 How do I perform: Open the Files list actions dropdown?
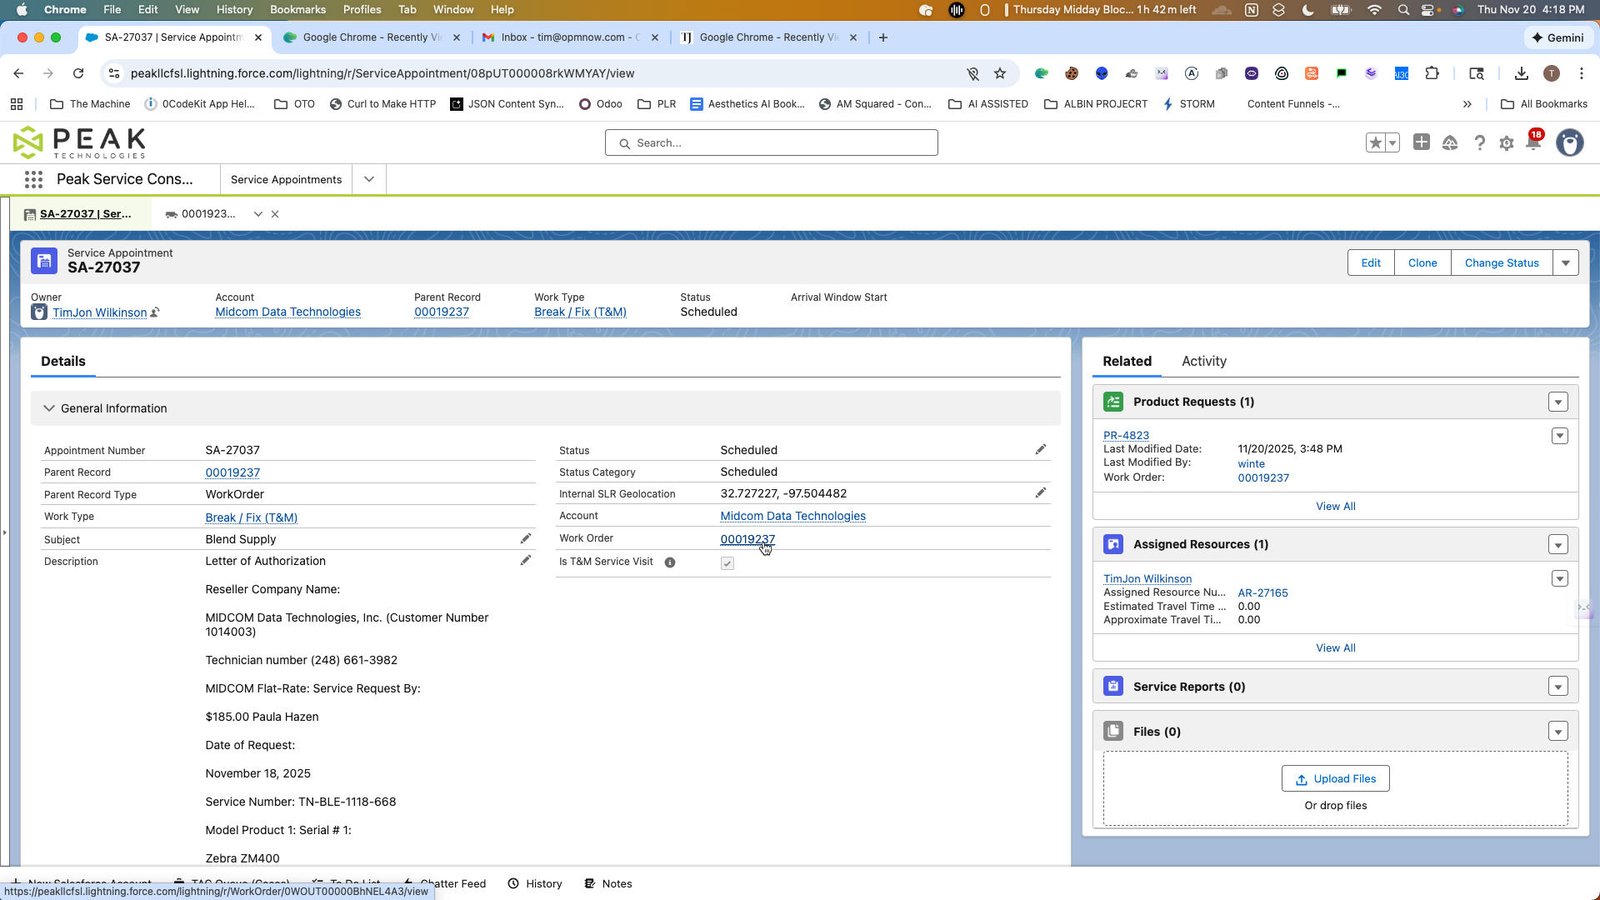tap(1558, 732)
